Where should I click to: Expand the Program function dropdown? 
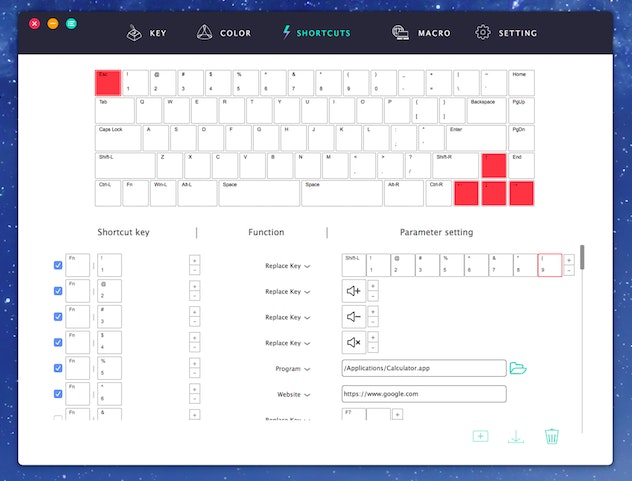[293, 369]
